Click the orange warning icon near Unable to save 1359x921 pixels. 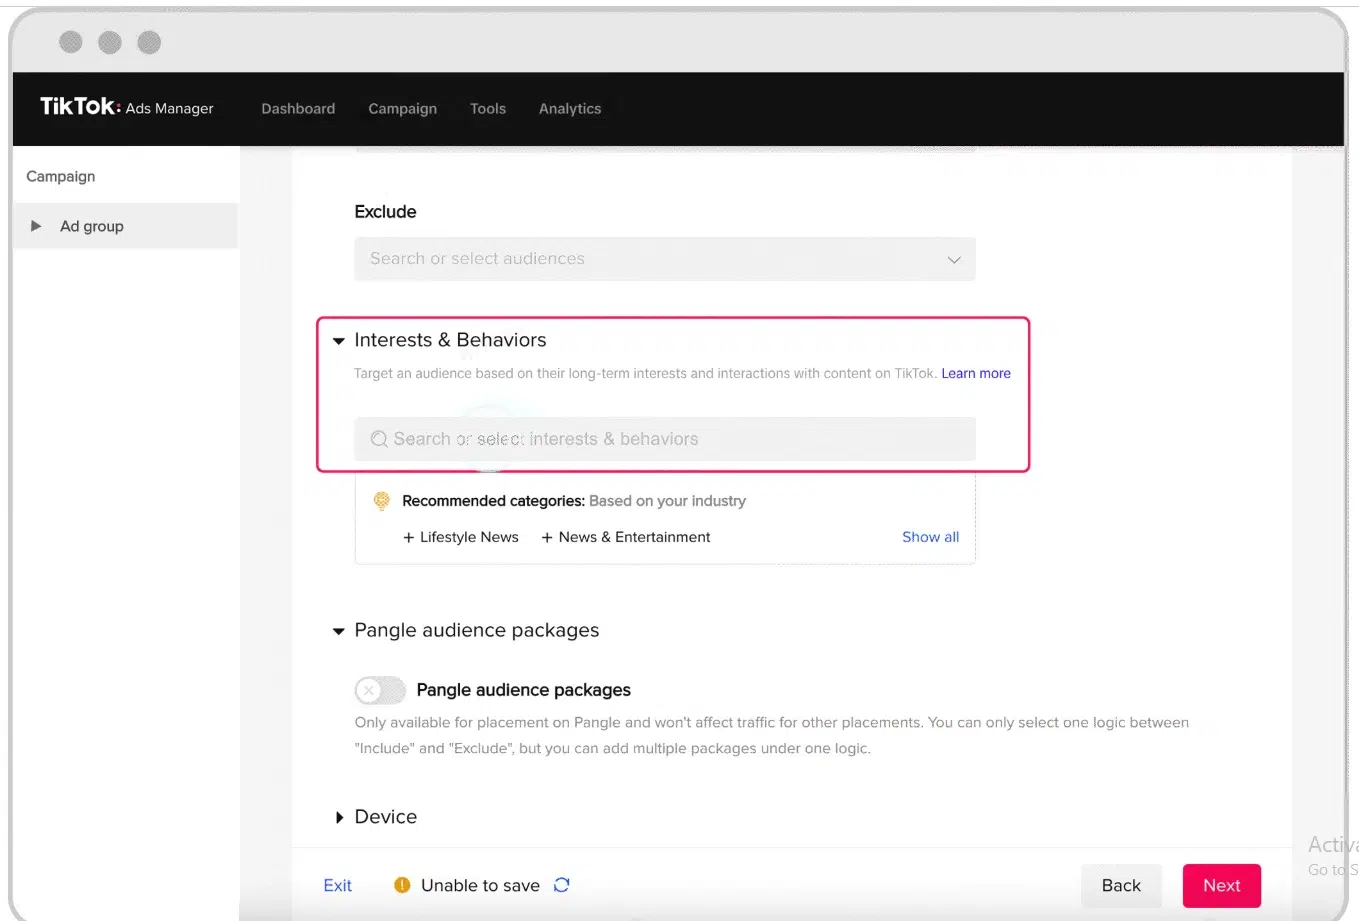402,885
